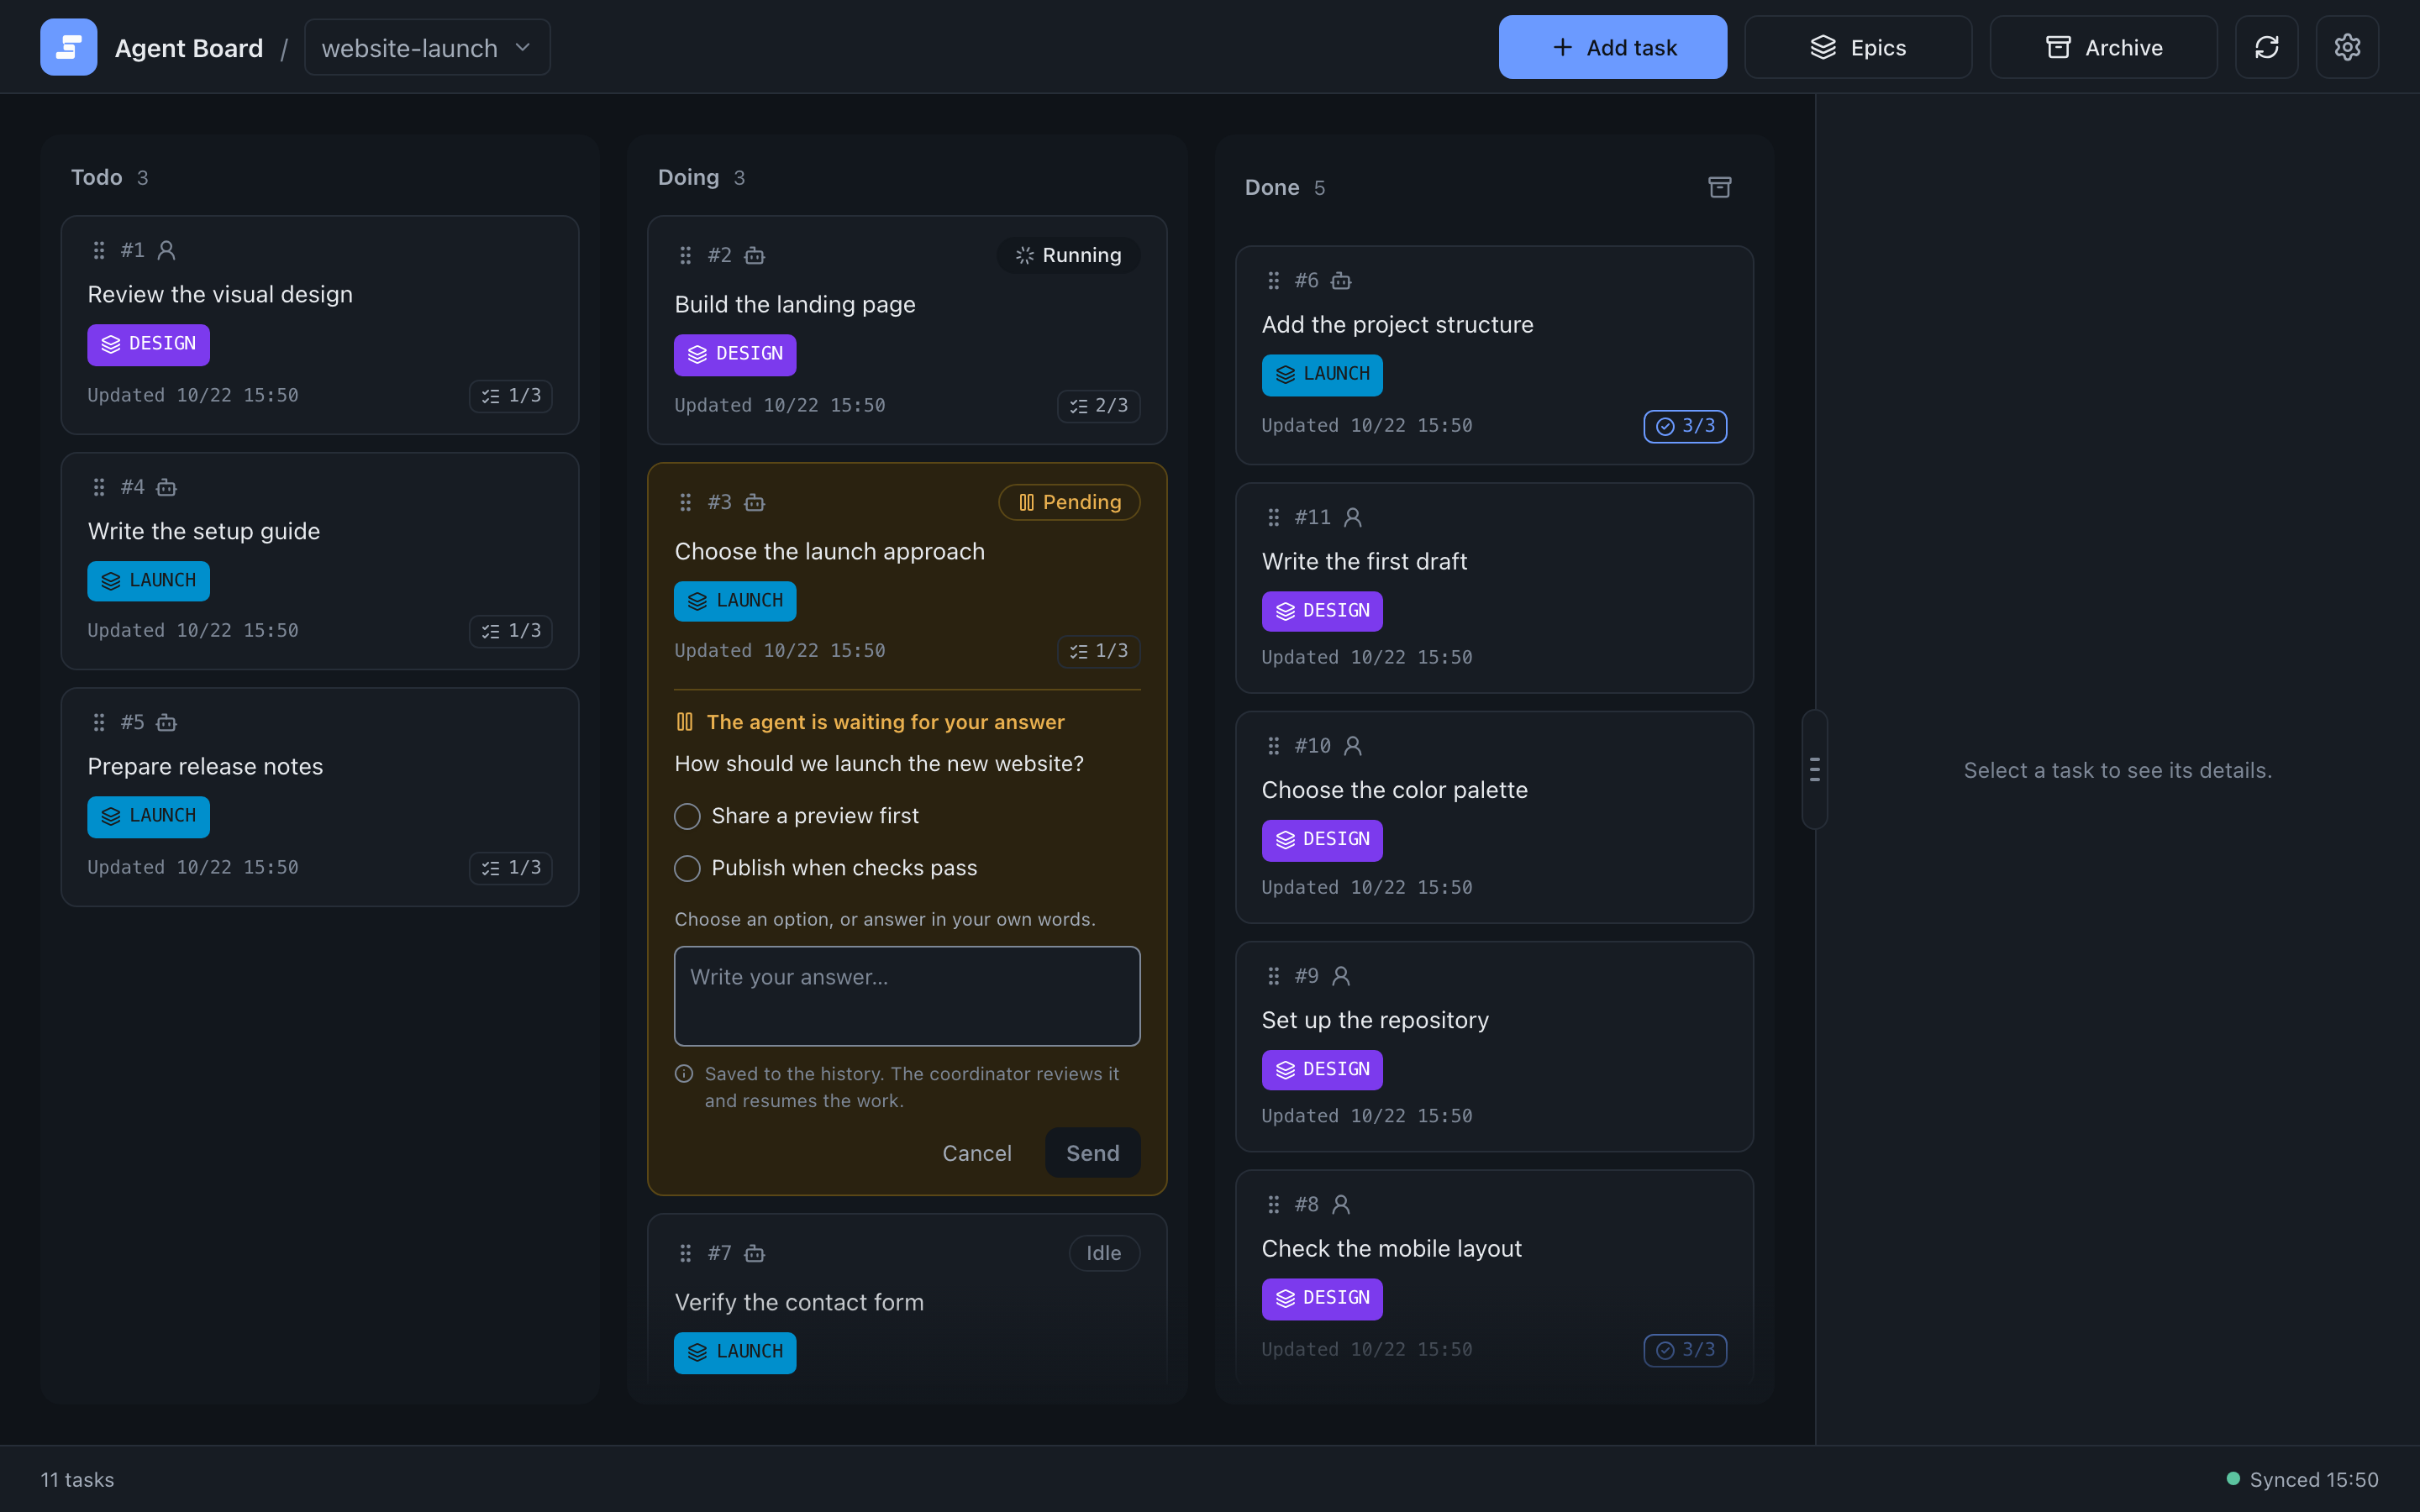Click the 2/3 checklist badge on task #2

pyautogui.click(x=1098, y=406)
